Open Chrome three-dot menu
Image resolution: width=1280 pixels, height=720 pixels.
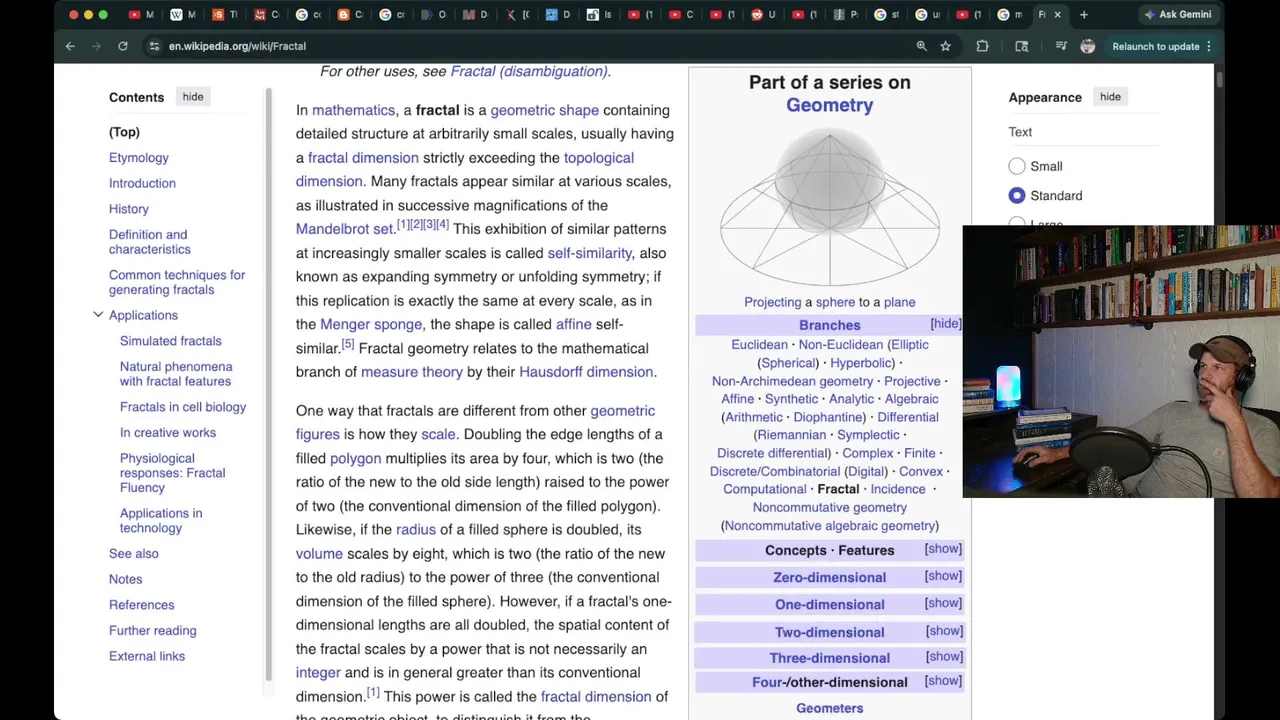click(x=1209, y=46)
